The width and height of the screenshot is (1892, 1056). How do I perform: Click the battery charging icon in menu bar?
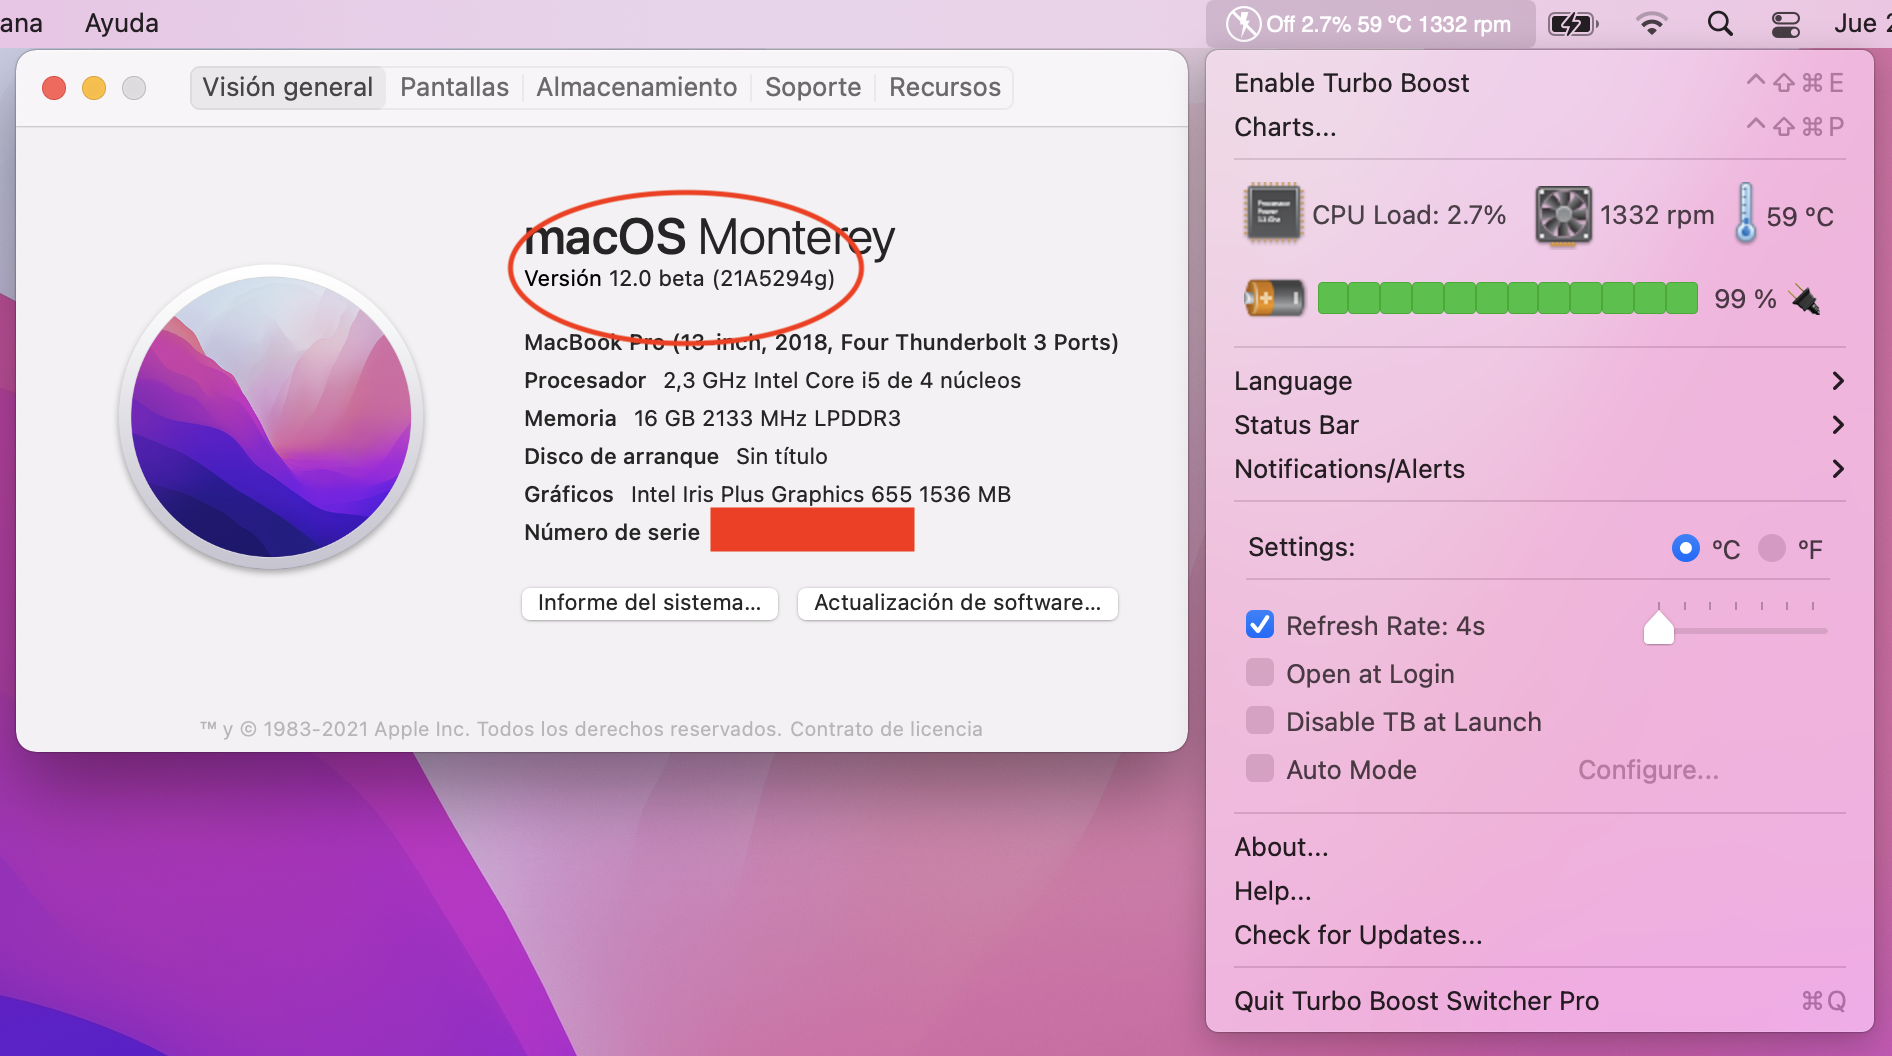click(x=1573, y=24)
